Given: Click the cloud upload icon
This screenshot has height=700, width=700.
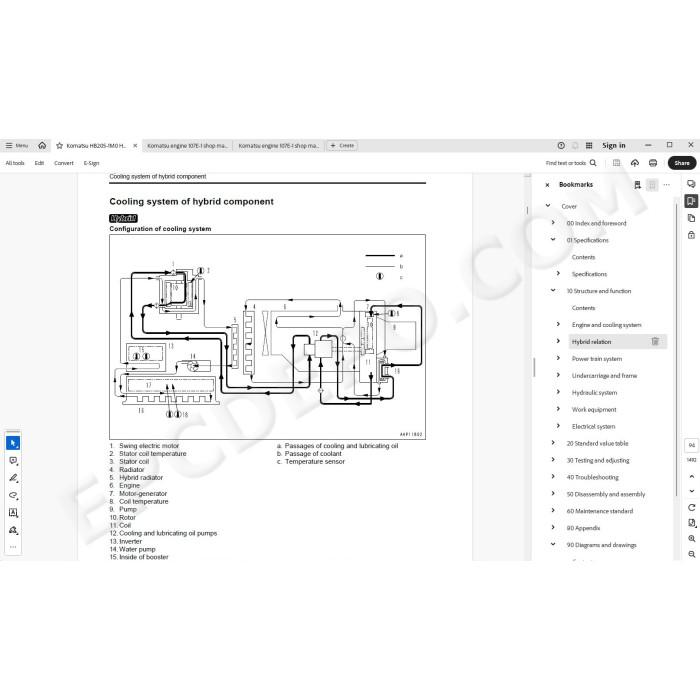Looking at the screenshot, I should (635, 163).
